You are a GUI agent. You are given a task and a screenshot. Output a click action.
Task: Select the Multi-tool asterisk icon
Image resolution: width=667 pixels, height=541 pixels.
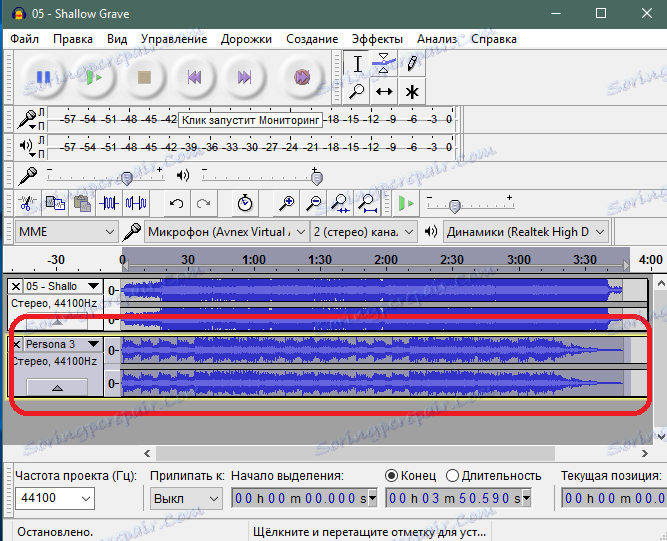pyautogui.click(x=411, y=91)
